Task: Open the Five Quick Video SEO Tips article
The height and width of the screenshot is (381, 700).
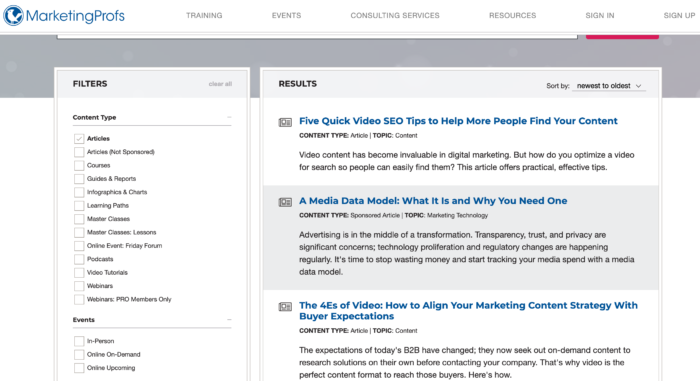Action: coord(458,121)
